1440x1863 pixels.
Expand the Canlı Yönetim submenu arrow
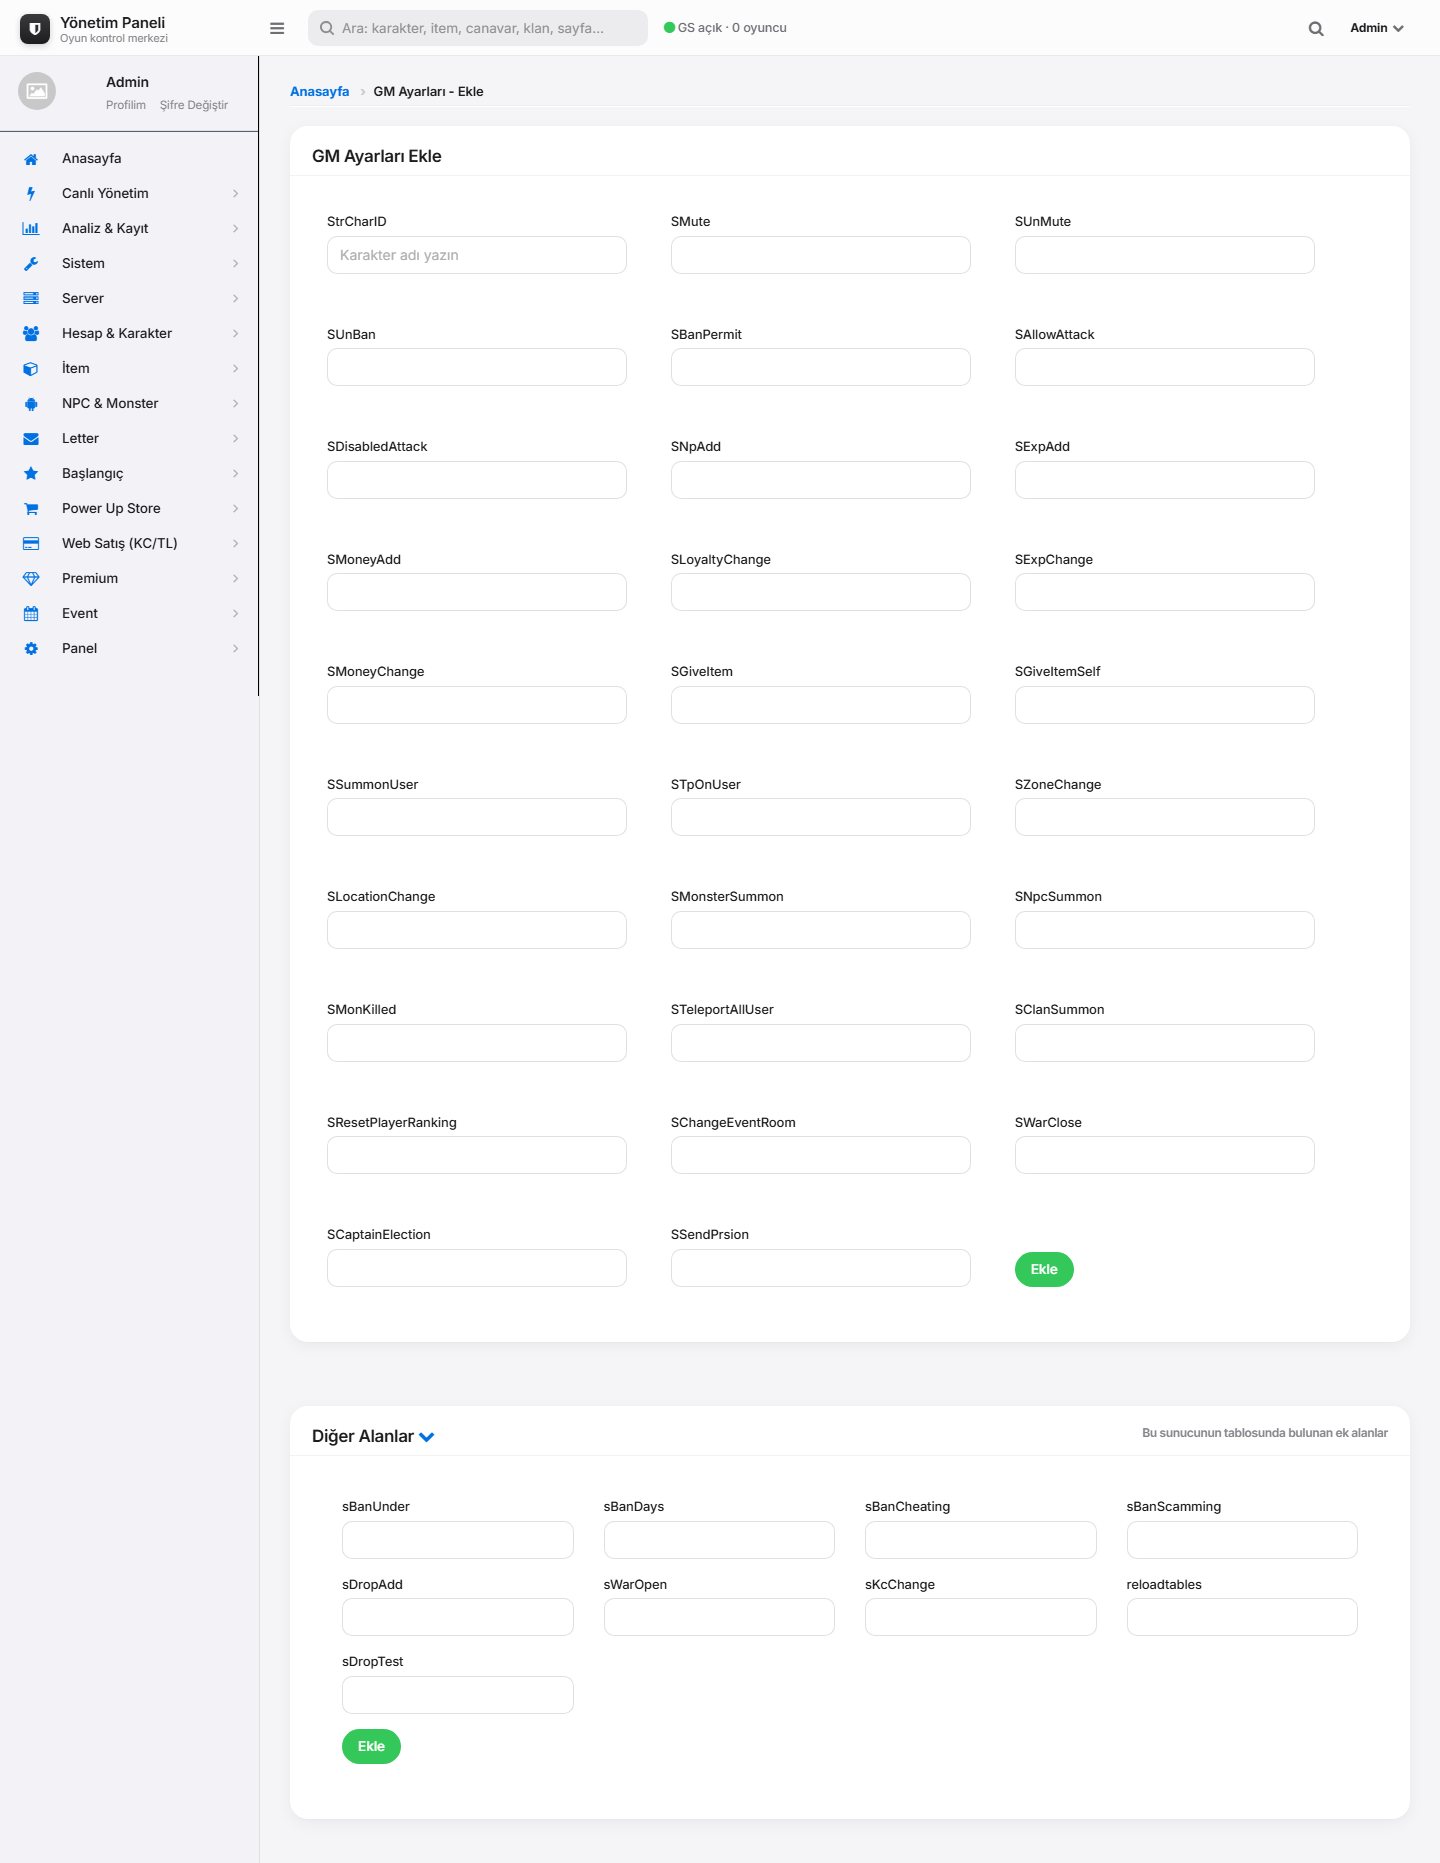click(x=235, y=194)
